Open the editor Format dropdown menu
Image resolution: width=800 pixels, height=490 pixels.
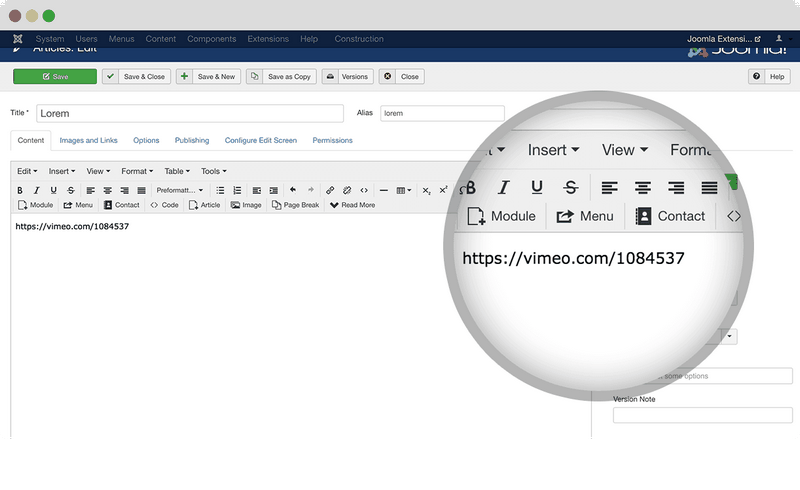click(136, 171)
